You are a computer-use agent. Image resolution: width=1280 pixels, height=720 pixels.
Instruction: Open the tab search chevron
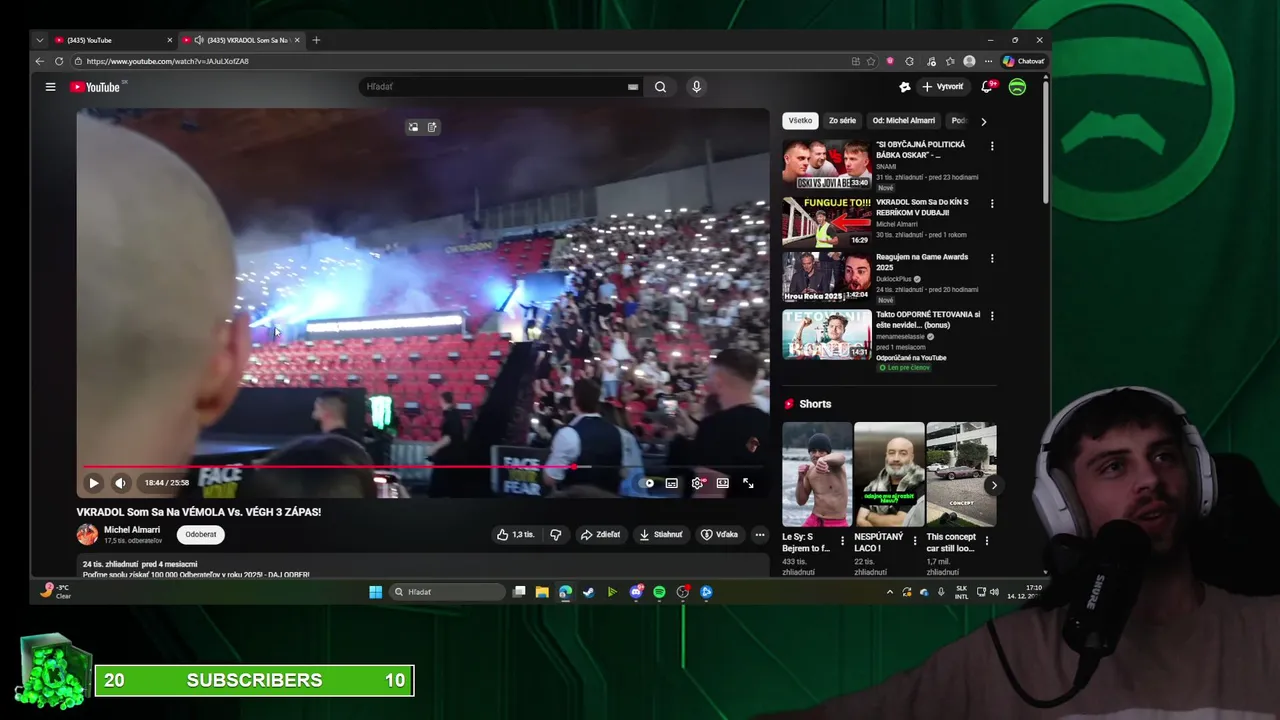39,40
